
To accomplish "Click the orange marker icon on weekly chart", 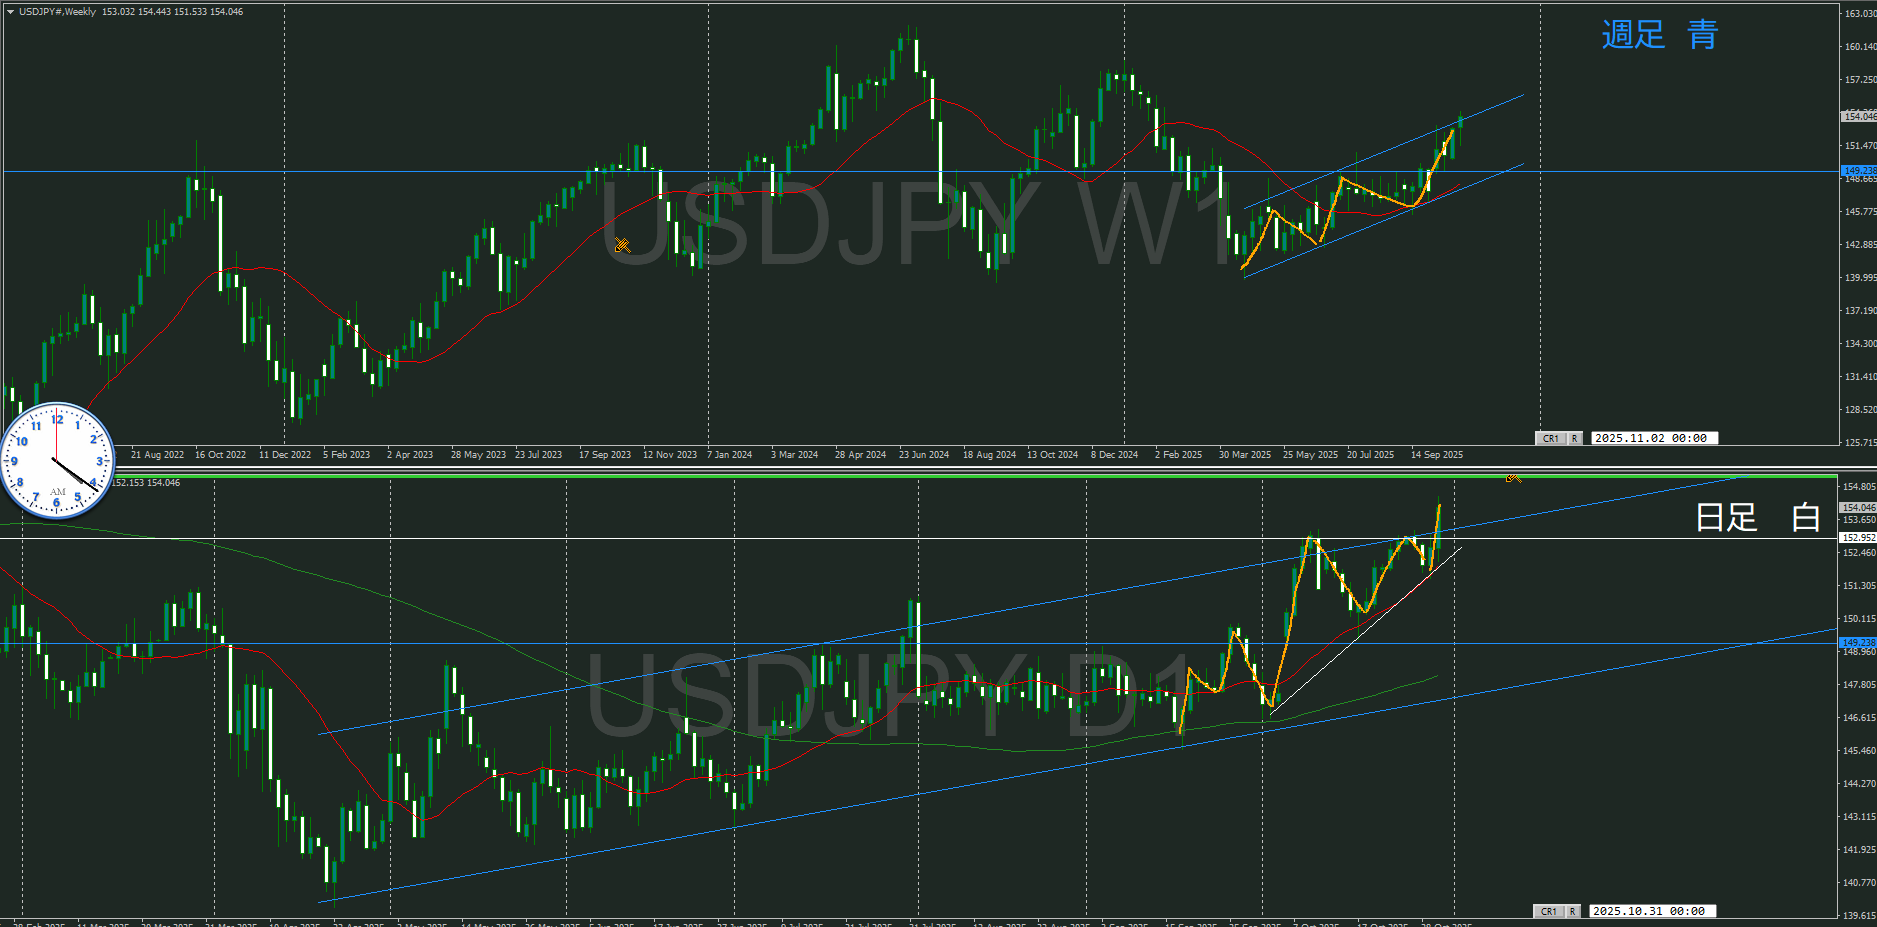I will [622, 245].
